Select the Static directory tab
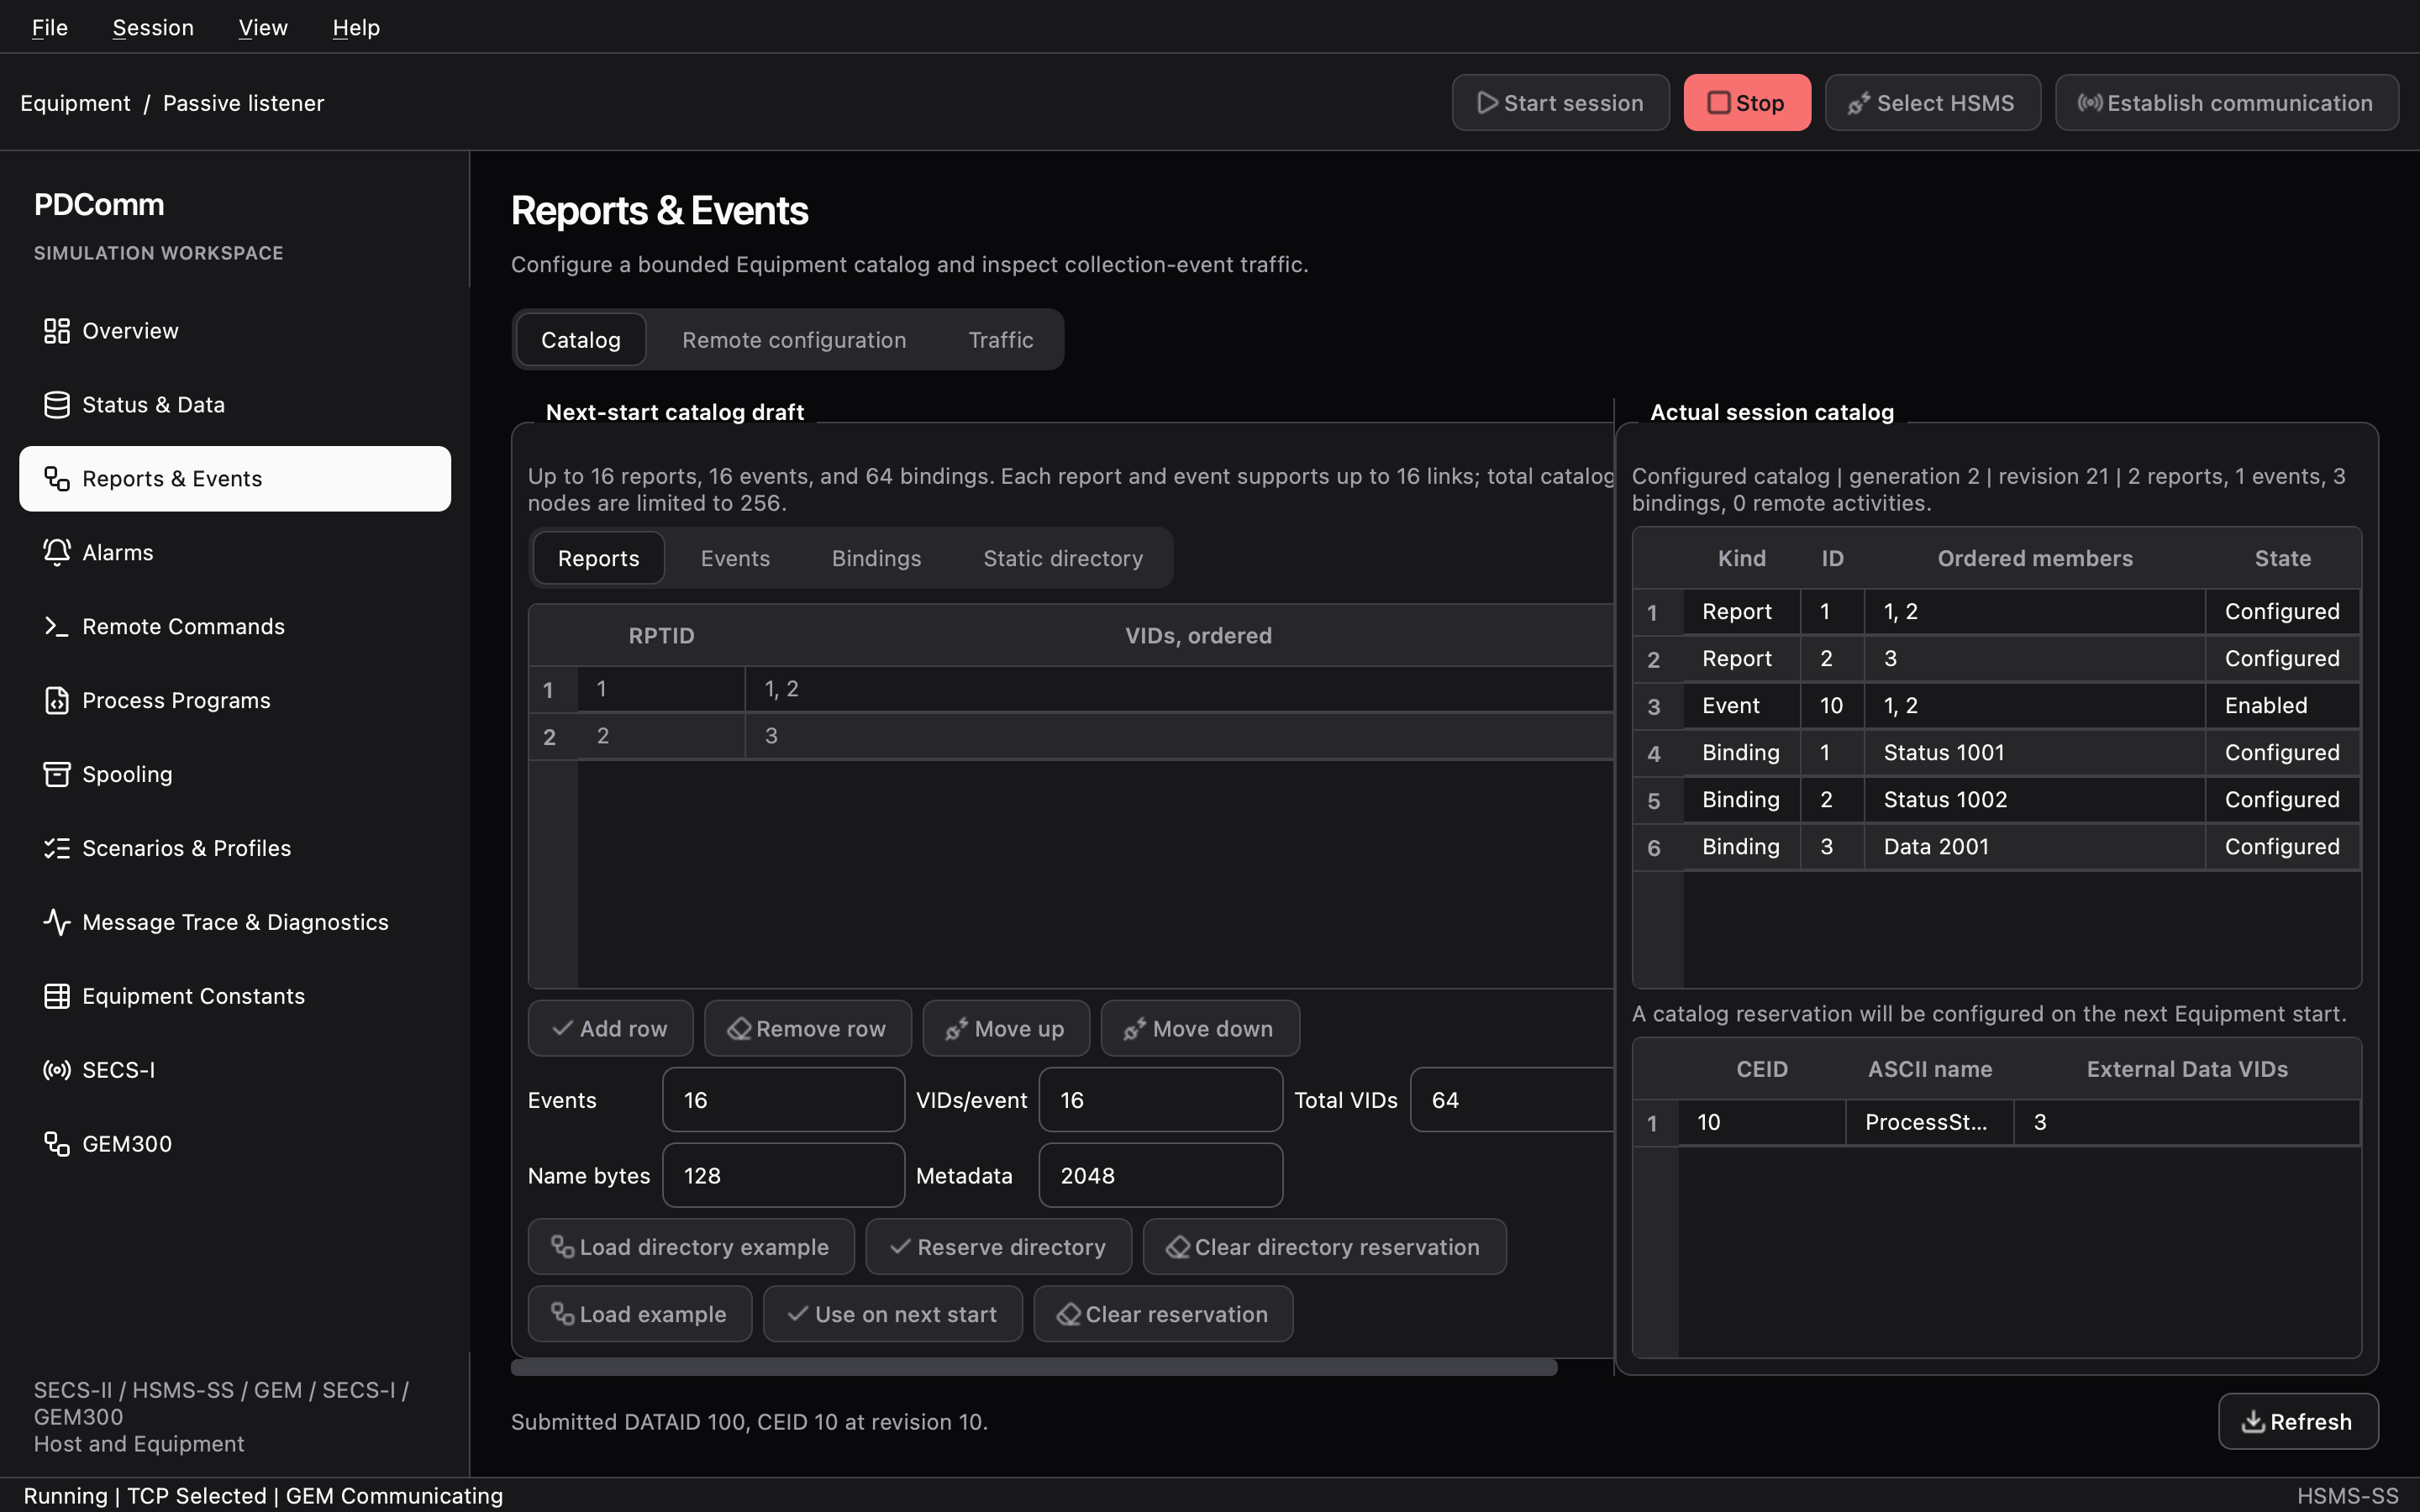 click(x=1063, y=559)
